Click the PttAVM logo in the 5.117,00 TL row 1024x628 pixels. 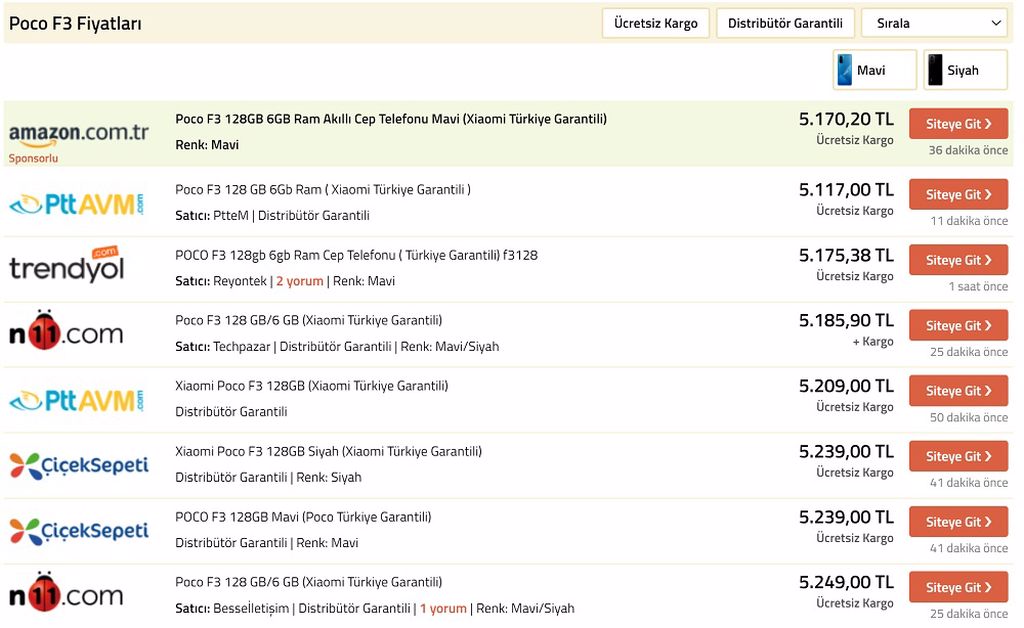tap(77, 204)
